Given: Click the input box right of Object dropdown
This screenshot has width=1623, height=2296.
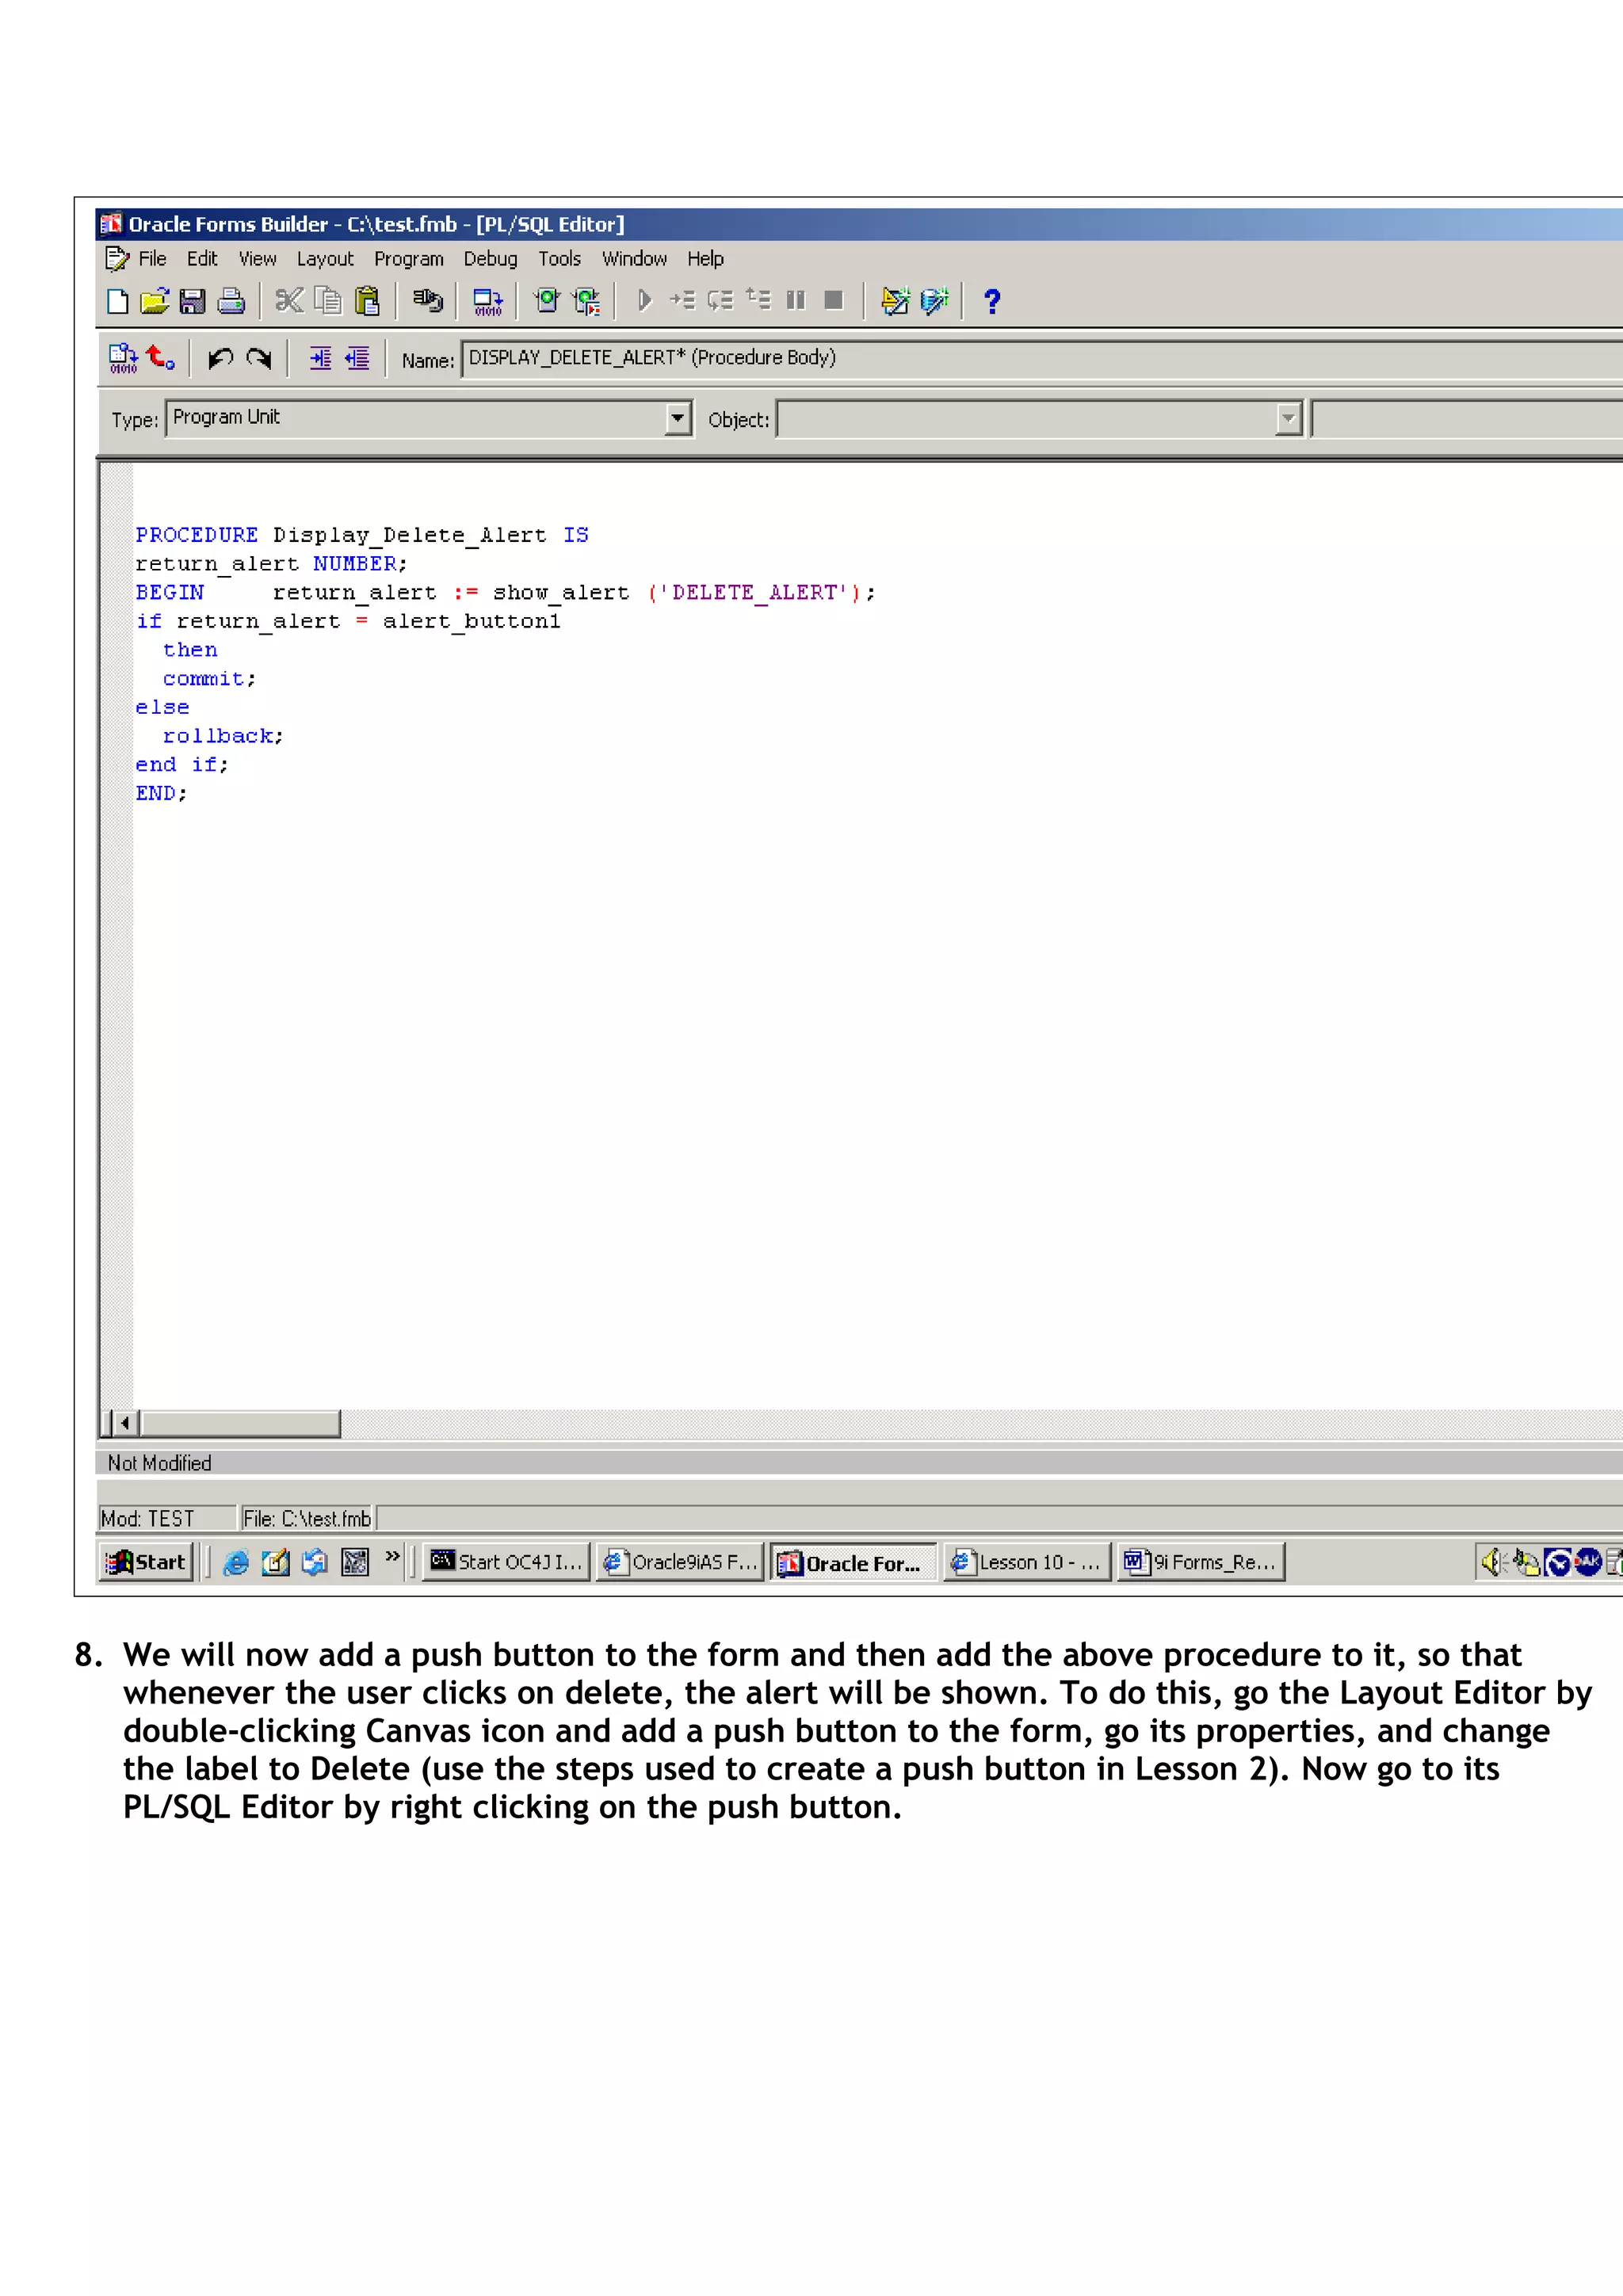Looking at the screenshot, I should (1468, 419).
